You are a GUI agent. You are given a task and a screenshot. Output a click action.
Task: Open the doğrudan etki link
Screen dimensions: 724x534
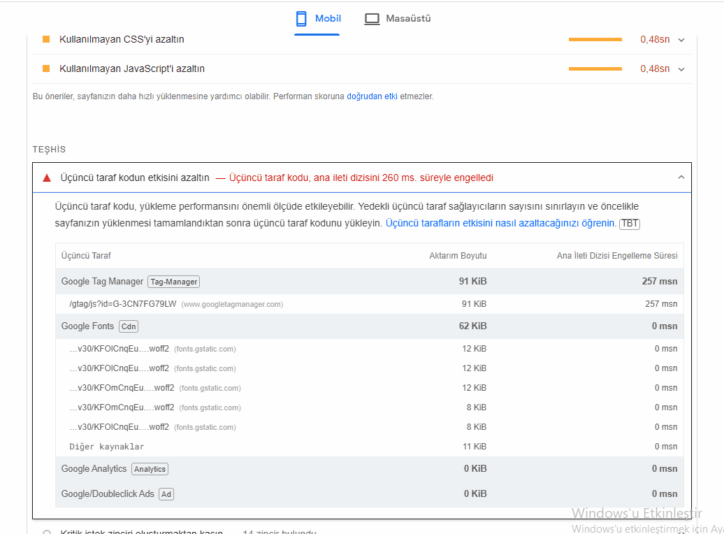click(372, 96)
